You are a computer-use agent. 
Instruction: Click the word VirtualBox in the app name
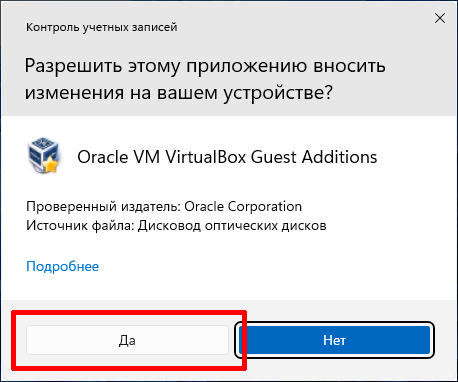pos(206,157)
